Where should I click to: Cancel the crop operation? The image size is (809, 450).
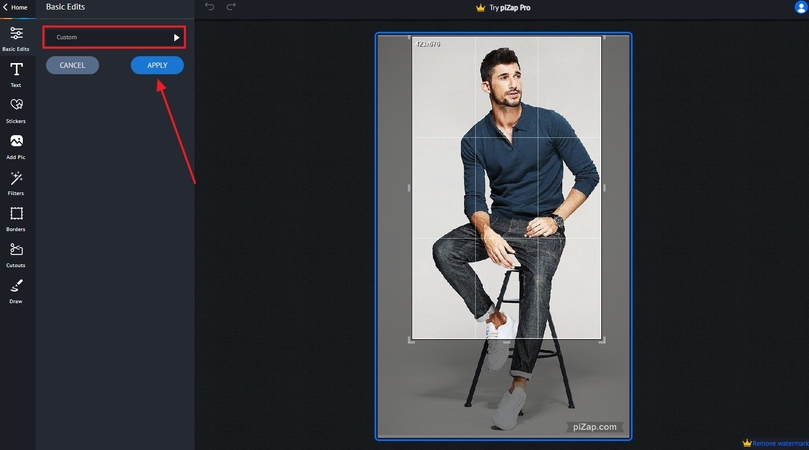[x=72, y=65]
